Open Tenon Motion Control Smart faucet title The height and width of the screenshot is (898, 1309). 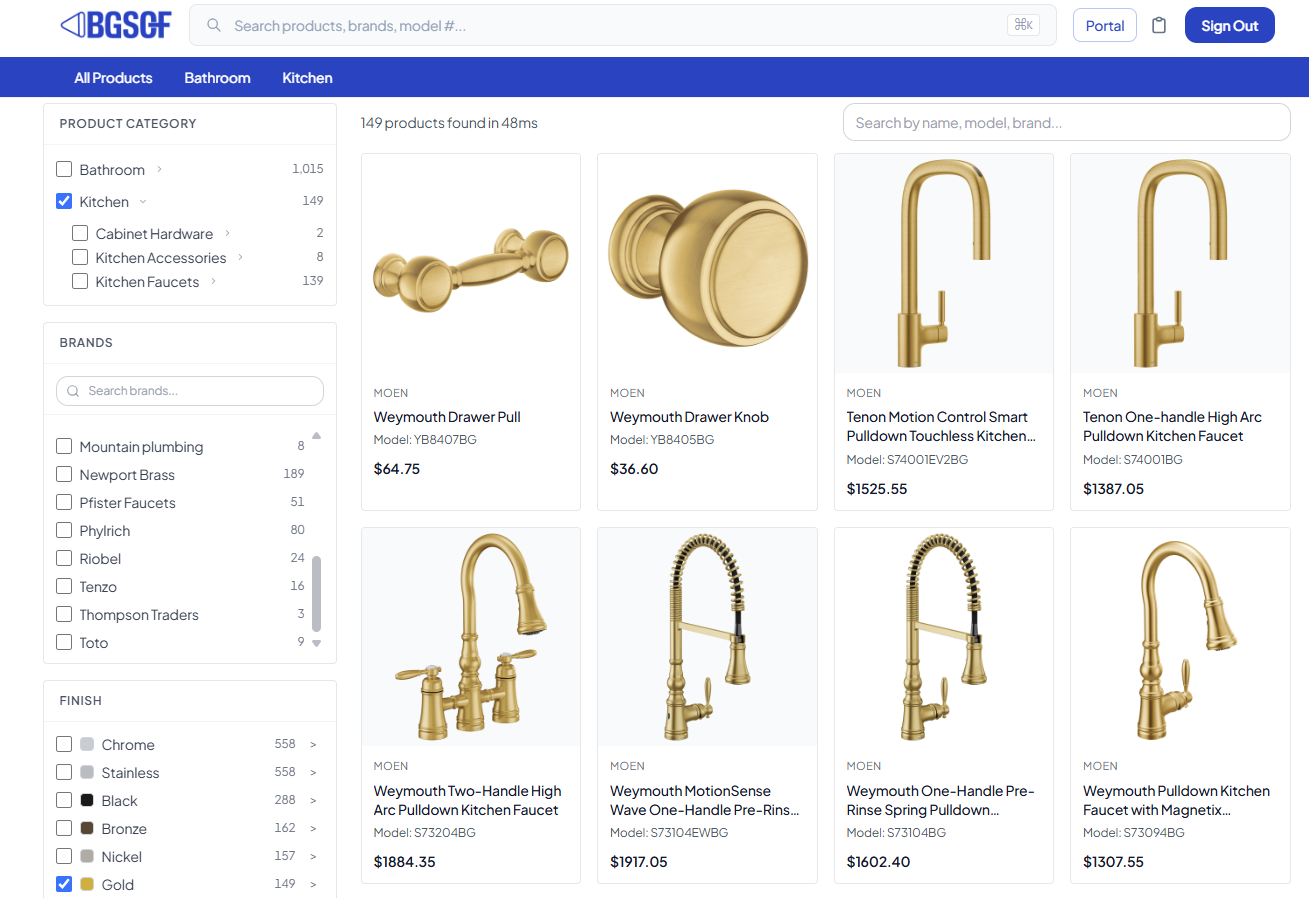(x=941, y=426)
